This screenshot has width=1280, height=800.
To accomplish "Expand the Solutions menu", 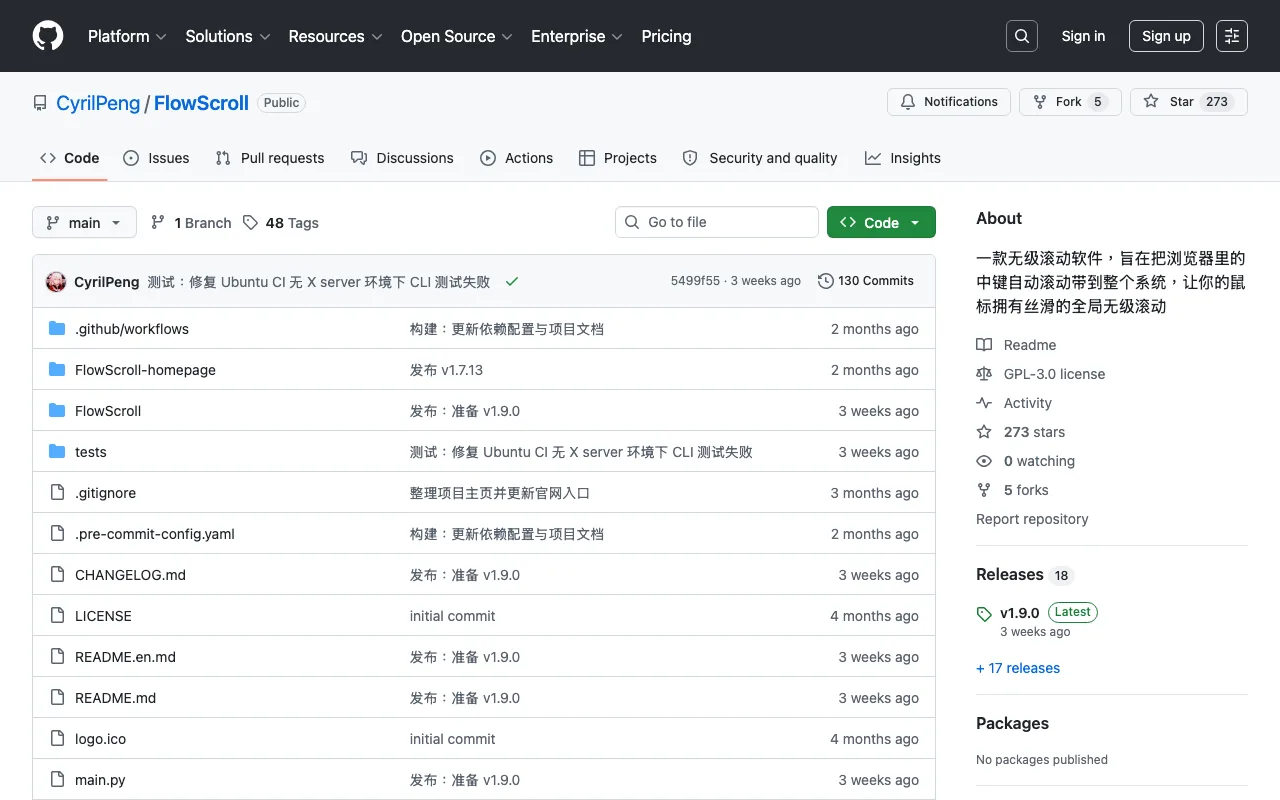I will pyautogui.click(x=228, y=36).
